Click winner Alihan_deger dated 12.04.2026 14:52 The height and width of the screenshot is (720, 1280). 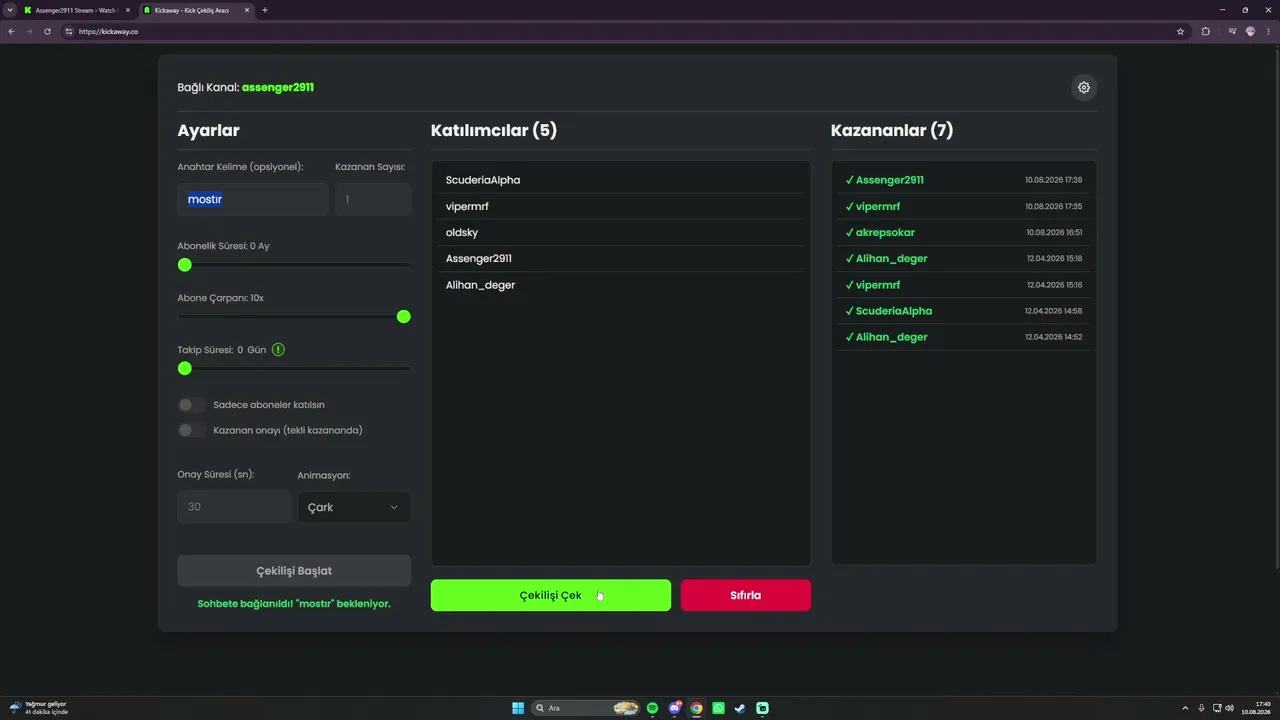click(x=964, y=337)
